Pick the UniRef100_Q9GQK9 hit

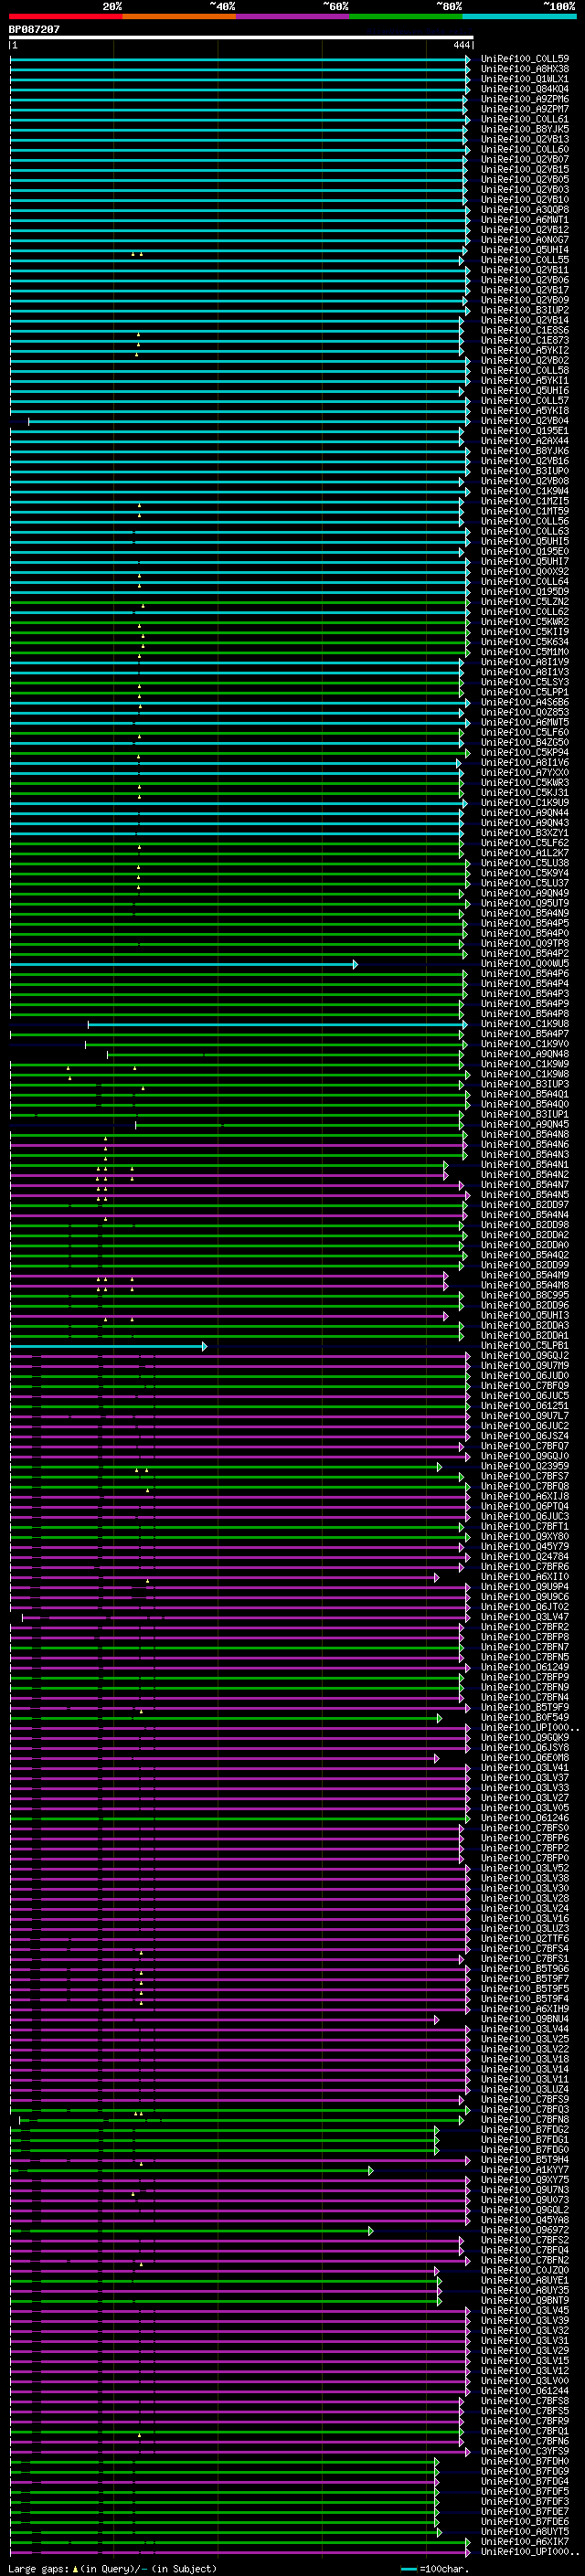[x=525, y=1738]
